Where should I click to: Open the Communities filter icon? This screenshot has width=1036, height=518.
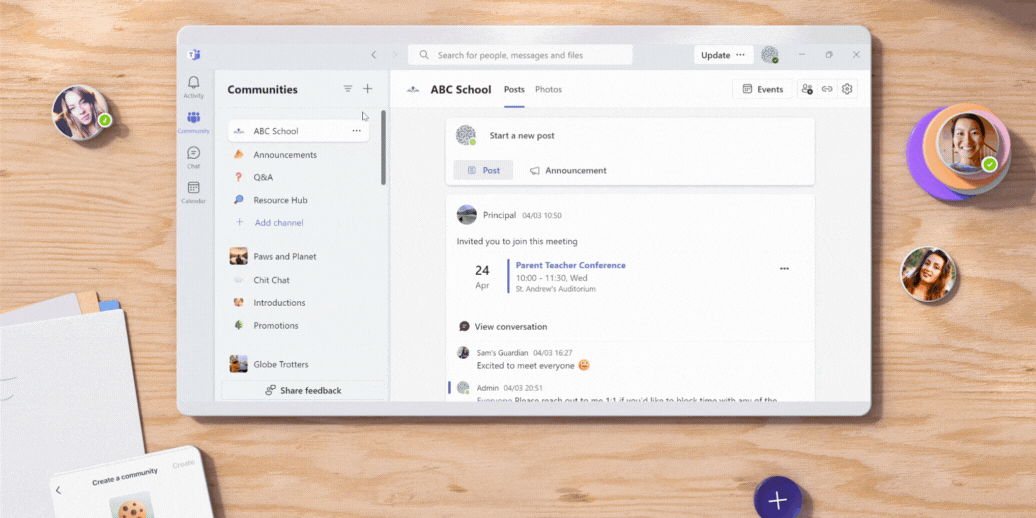[348, 89]
